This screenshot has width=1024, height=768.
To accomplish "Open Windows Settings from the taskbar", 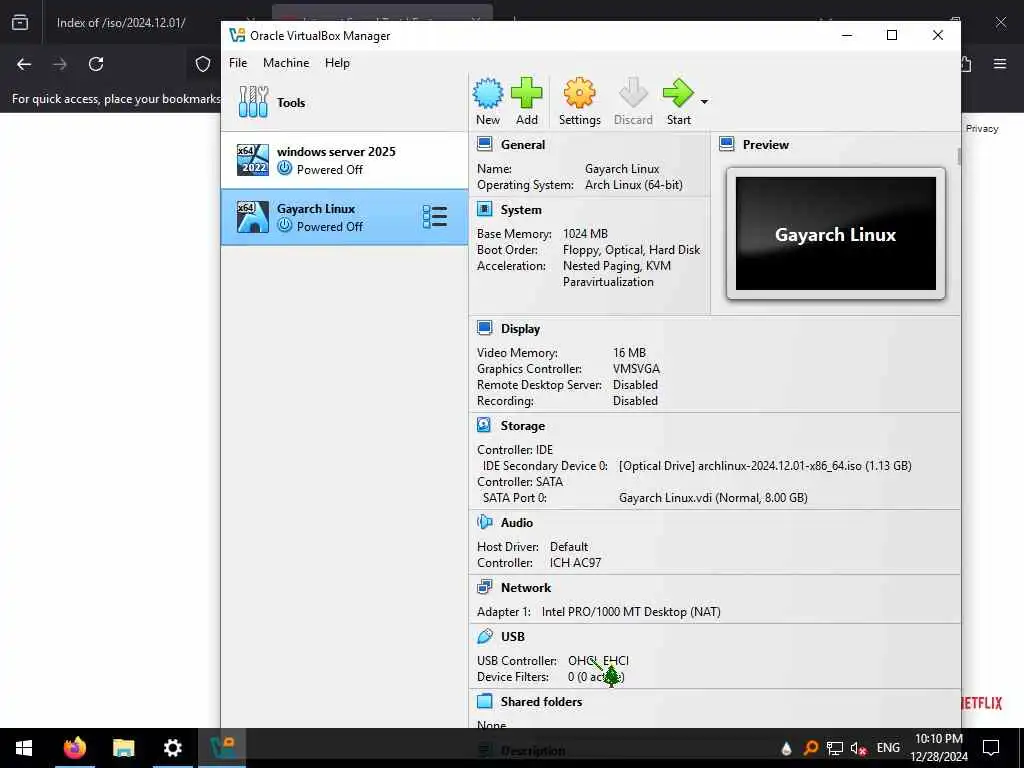I will pos(173,748).
